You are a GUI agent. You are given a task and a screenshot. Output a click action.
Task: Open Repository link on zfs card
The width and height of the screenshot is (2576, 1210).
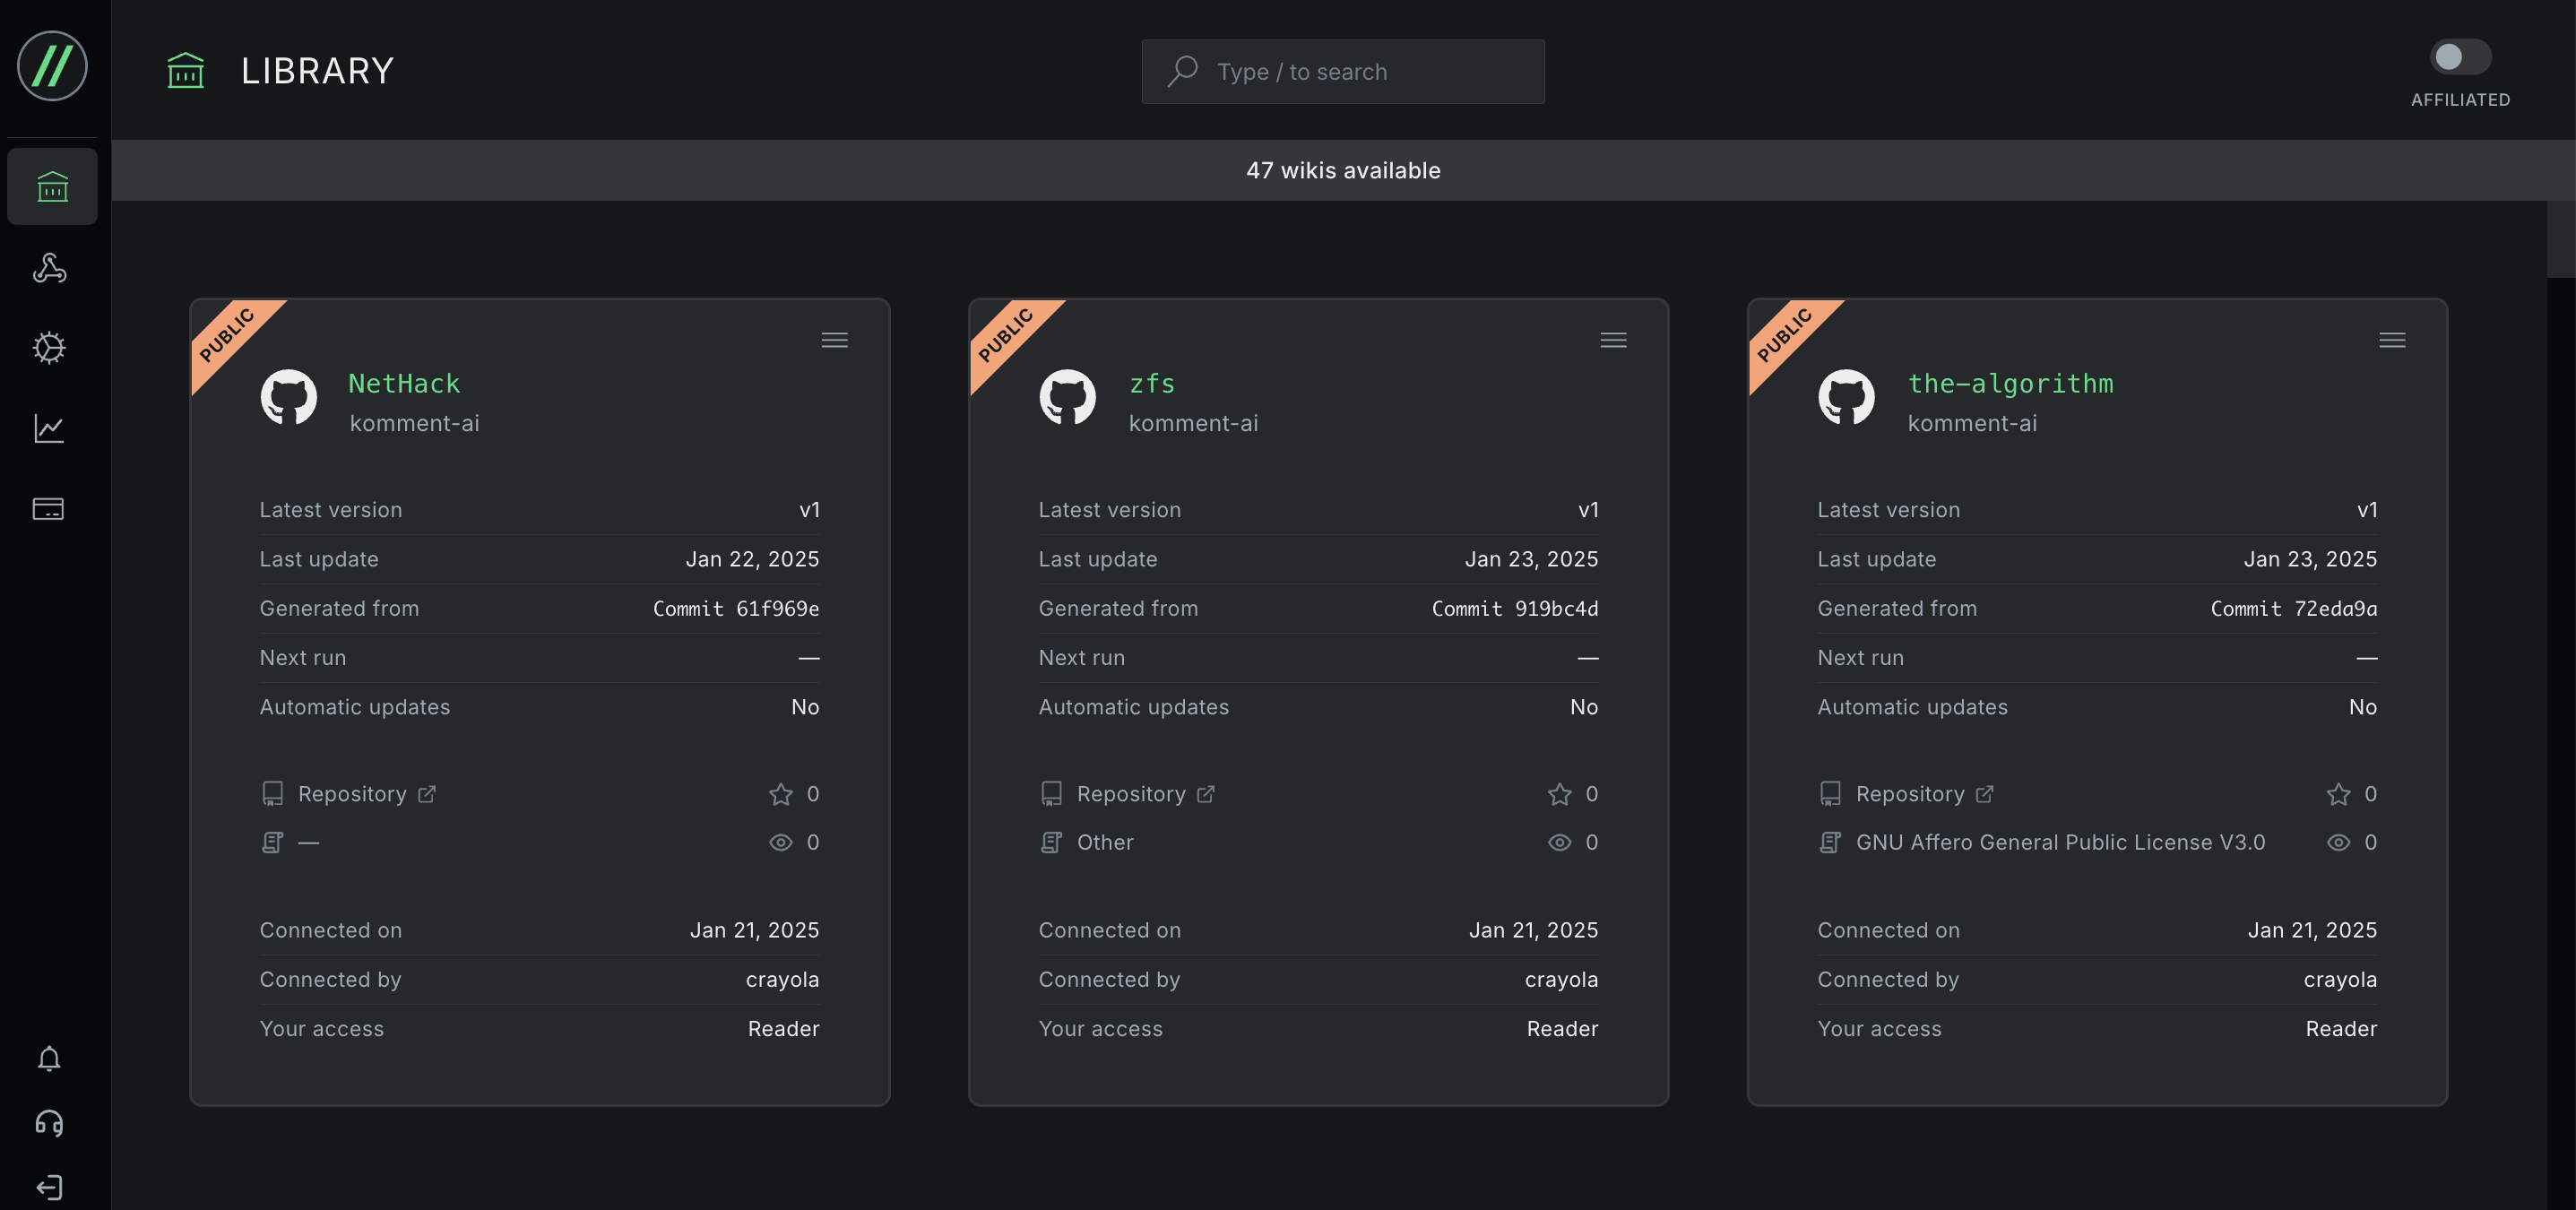pyautogui.click(x=1145, y=794)
